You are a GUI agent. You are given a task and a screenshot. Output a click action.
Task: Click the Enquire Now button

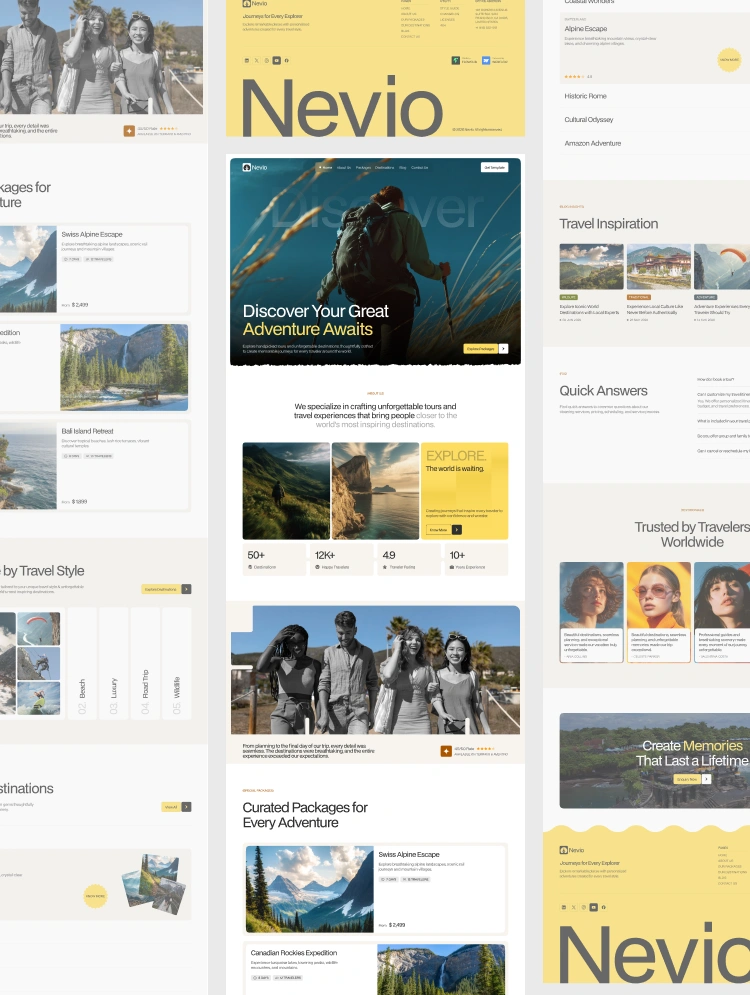click(x=687, y=779)
